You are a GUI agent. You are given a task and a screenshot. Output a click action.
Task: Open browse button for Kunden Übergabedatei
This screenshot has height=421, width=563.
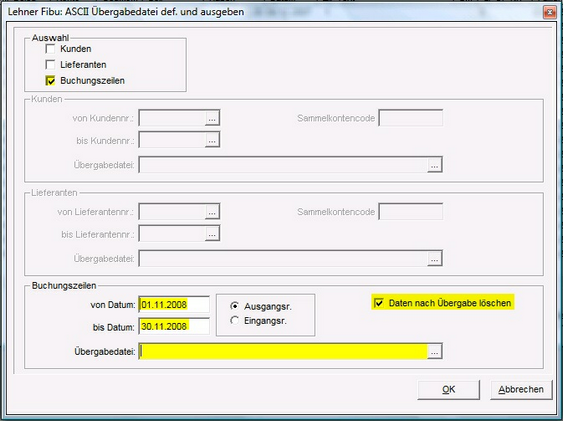pyautogui.click(x=434, y=165)
